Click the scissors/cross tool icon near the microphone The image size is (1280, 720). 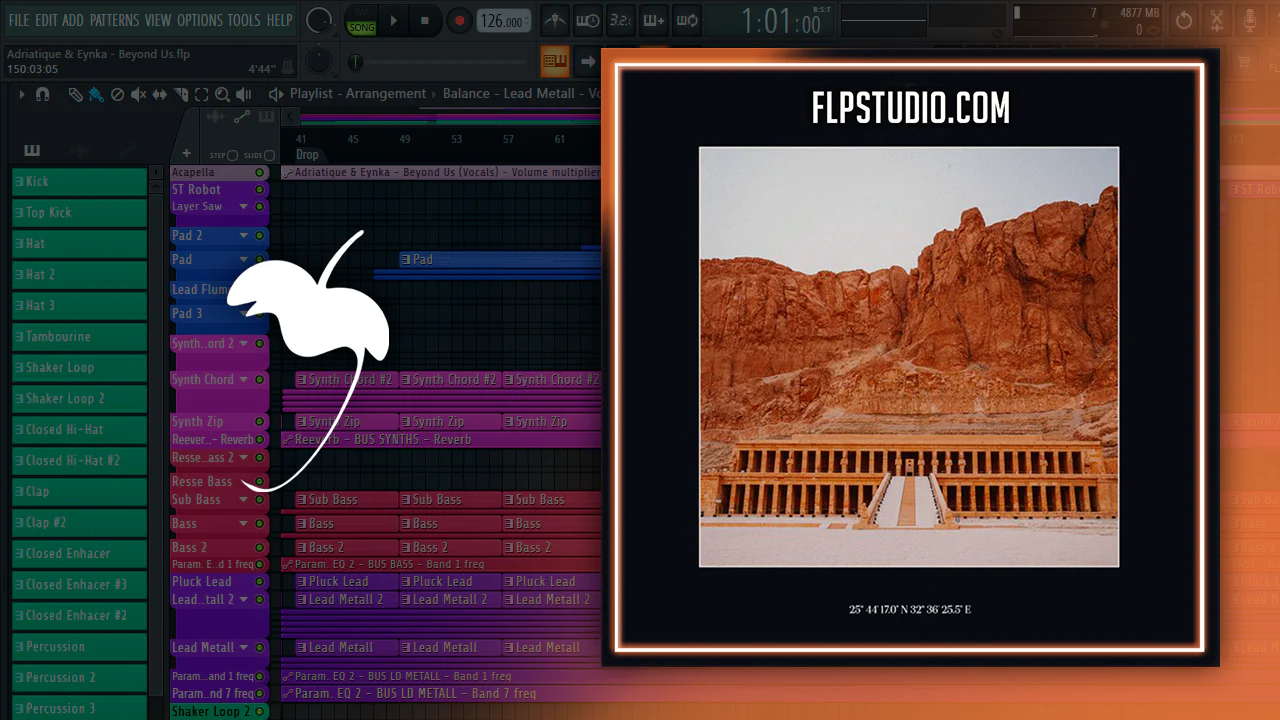1217,20
